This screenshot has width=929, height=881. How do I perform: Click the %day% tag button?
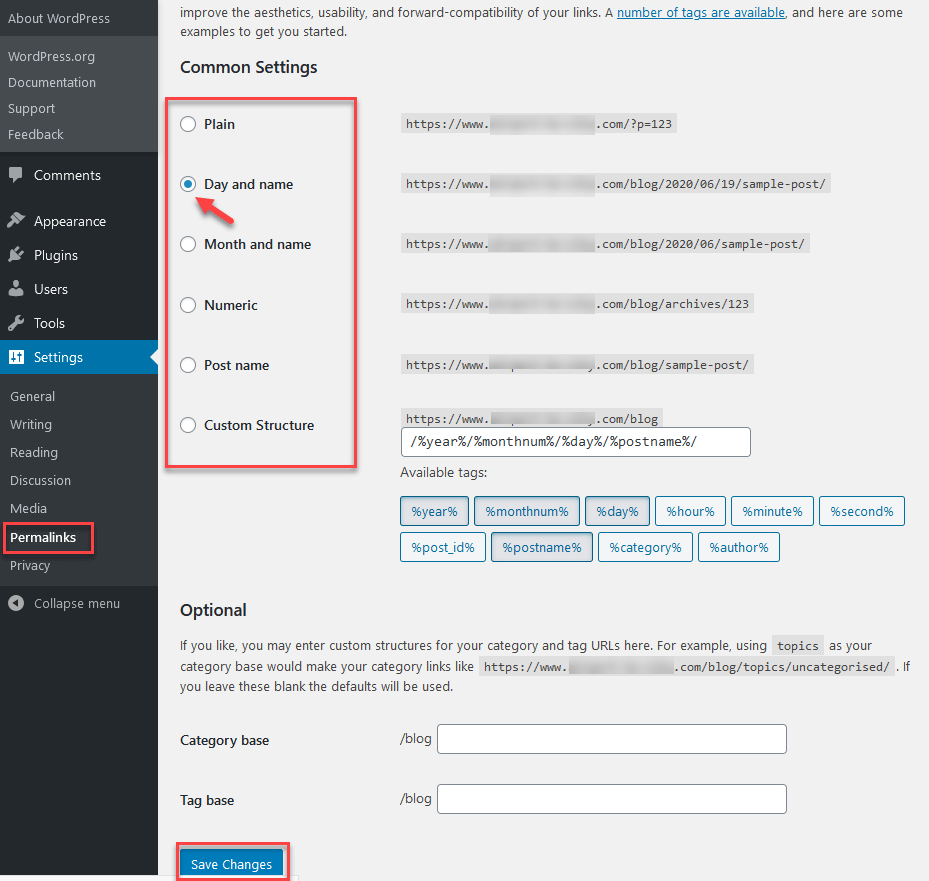pyautogui.click(x=617, y=511)
